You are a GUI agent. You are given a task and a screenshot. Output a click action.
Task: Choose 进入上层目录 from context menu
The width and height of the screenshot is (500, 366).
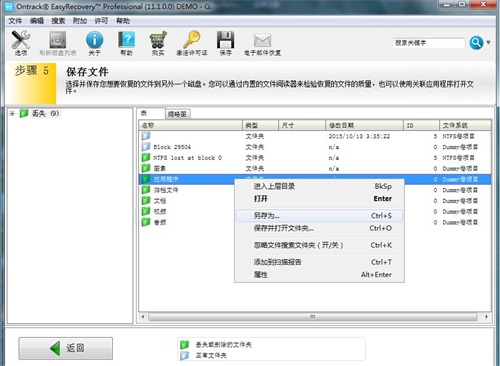coord(319,186)
